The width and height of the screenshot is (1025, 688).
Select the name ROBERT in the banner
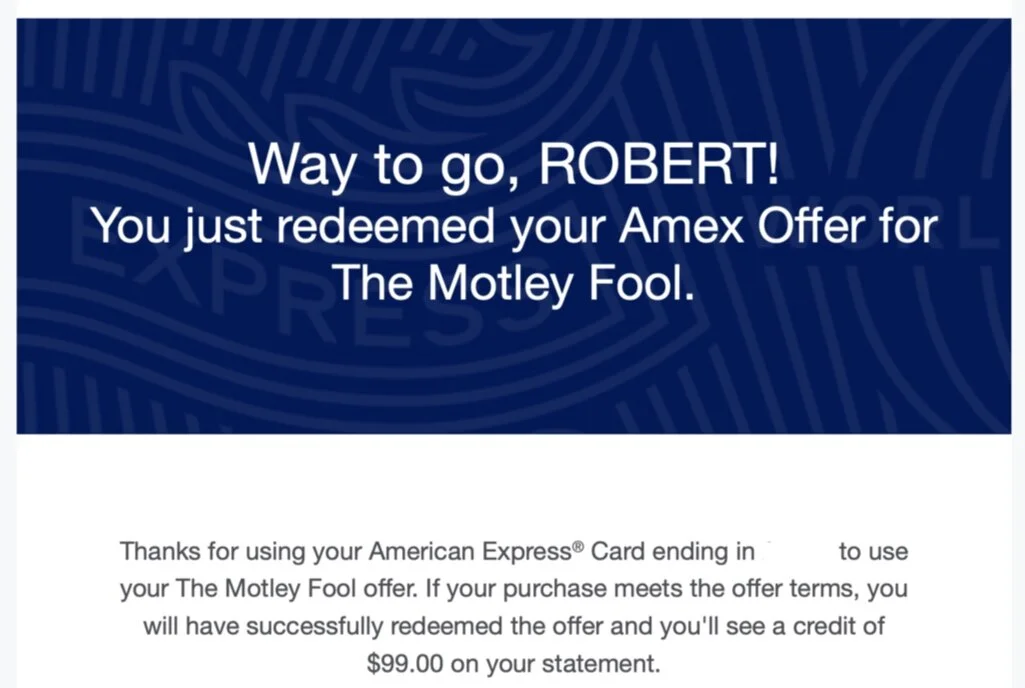659,163
